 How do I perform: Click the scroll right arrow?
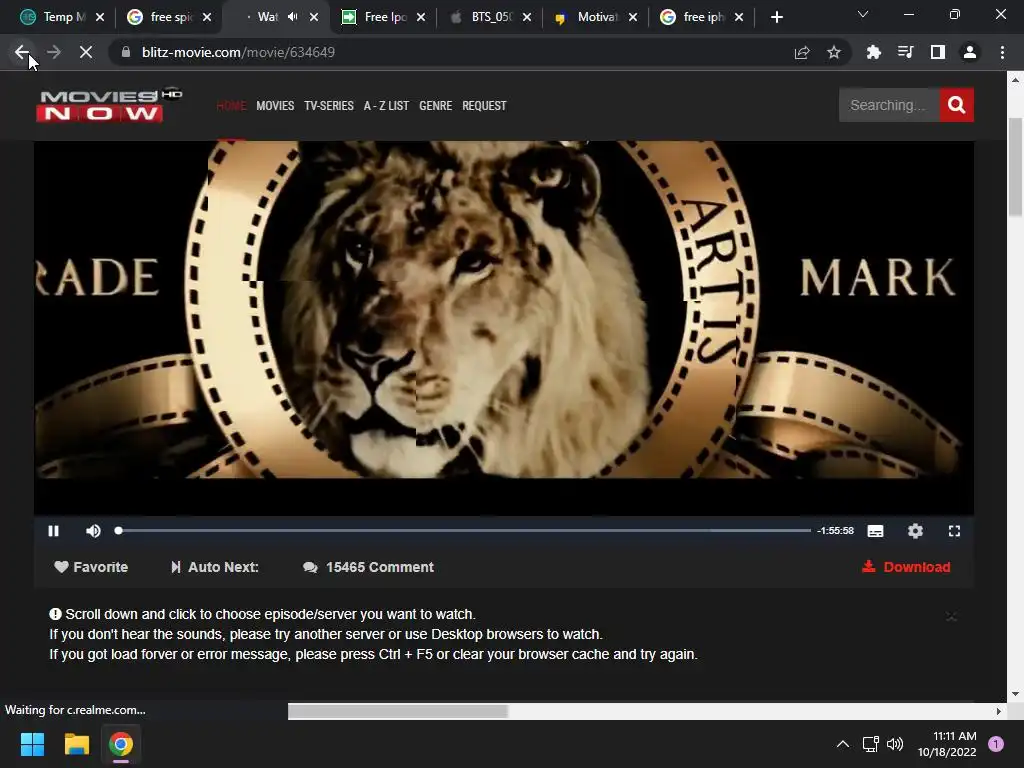click(x=999, y=711)
